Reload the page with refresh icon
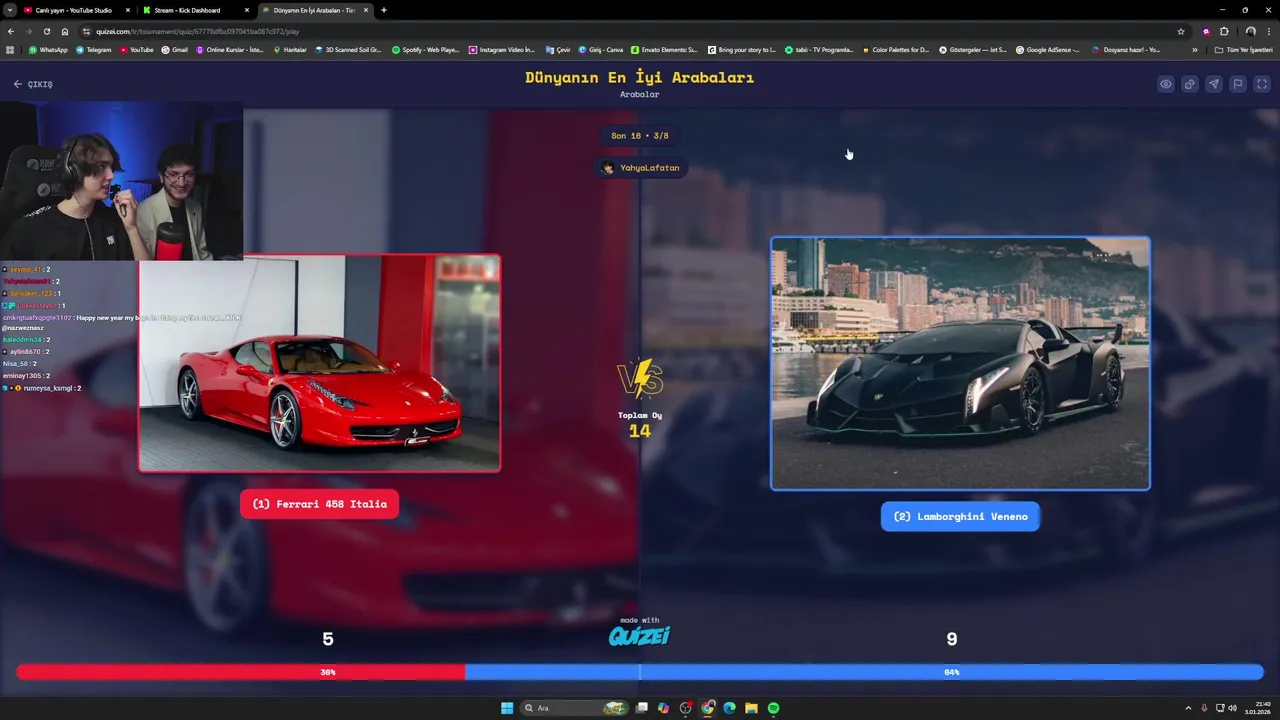1280x720 pixels. pos(47,31)
